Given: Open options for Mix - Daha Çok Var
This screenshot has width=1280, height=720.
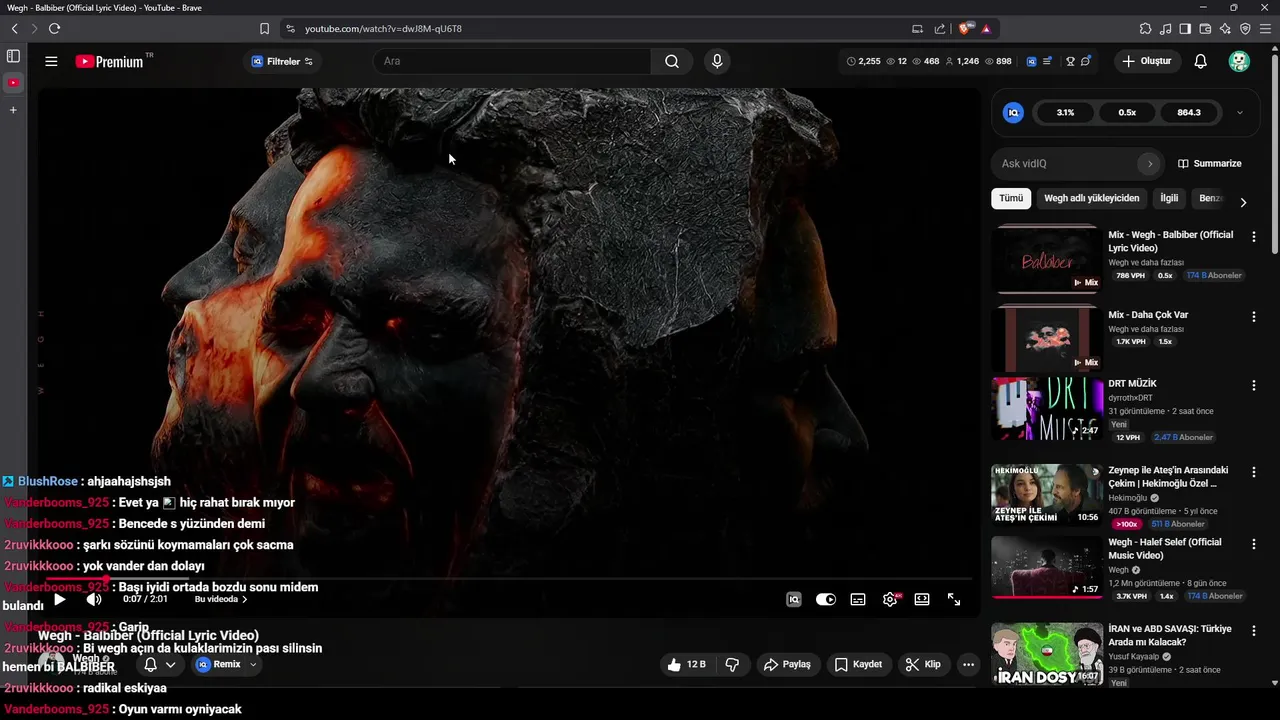Looking at the screenshot, I should [1254, 317].
